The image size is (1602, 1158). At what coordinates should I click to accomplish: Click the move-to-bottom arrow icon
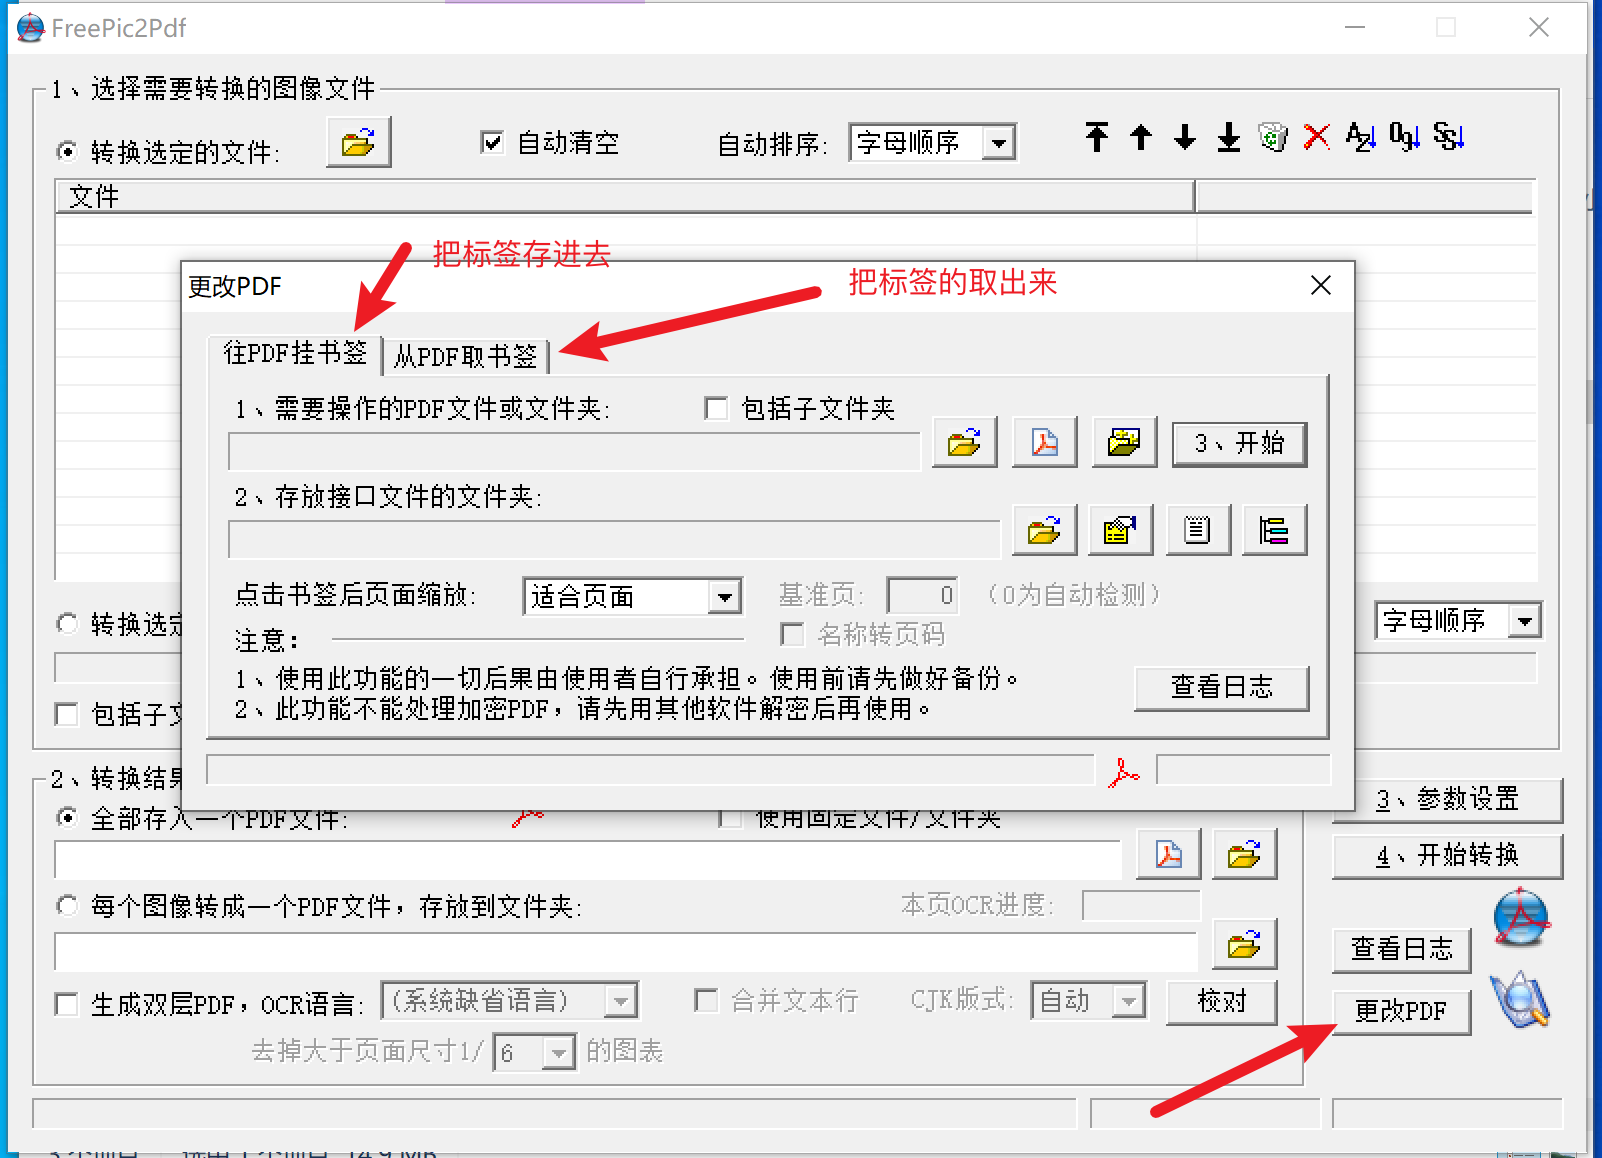tap(1229, 138)
